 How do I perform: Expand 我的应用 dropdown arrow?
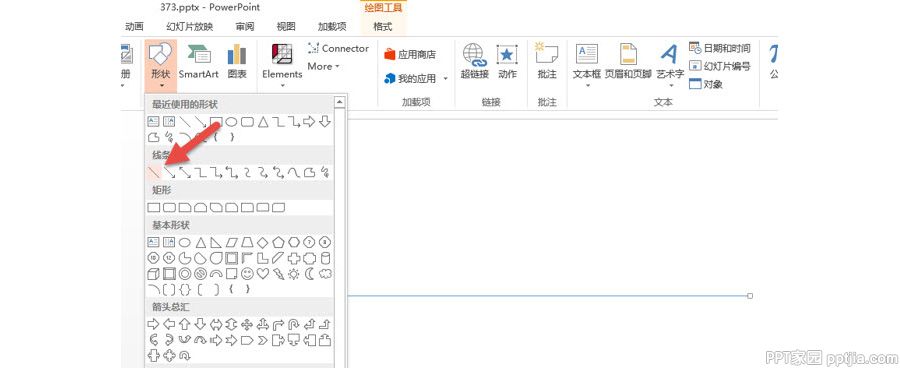445,79
